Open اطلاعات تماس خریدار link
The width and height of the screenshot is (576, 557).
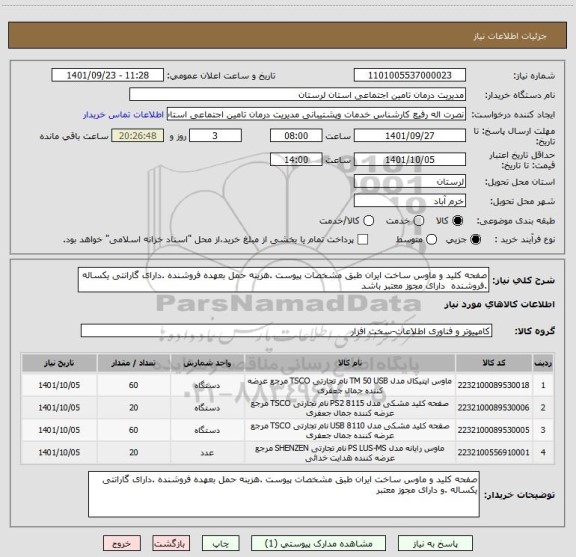coord(123,115)
